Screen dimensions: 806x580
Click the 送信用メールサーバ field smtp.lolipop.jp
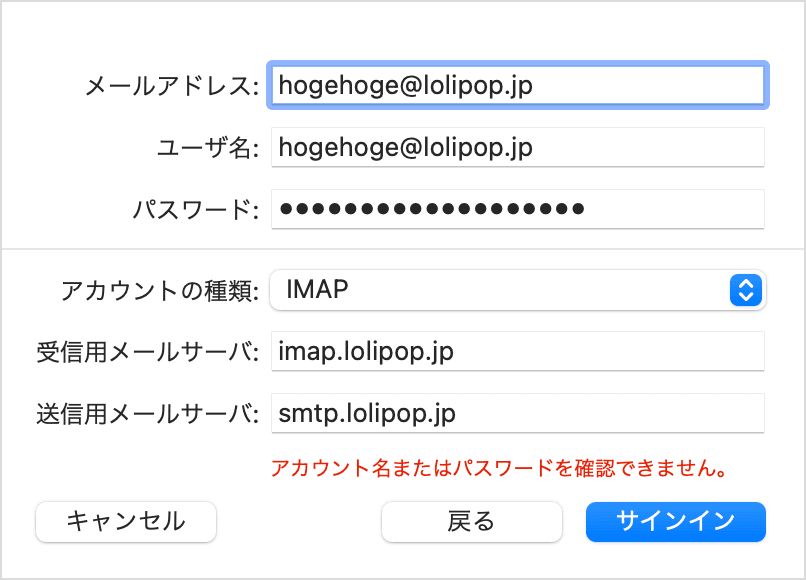(517, 413)
